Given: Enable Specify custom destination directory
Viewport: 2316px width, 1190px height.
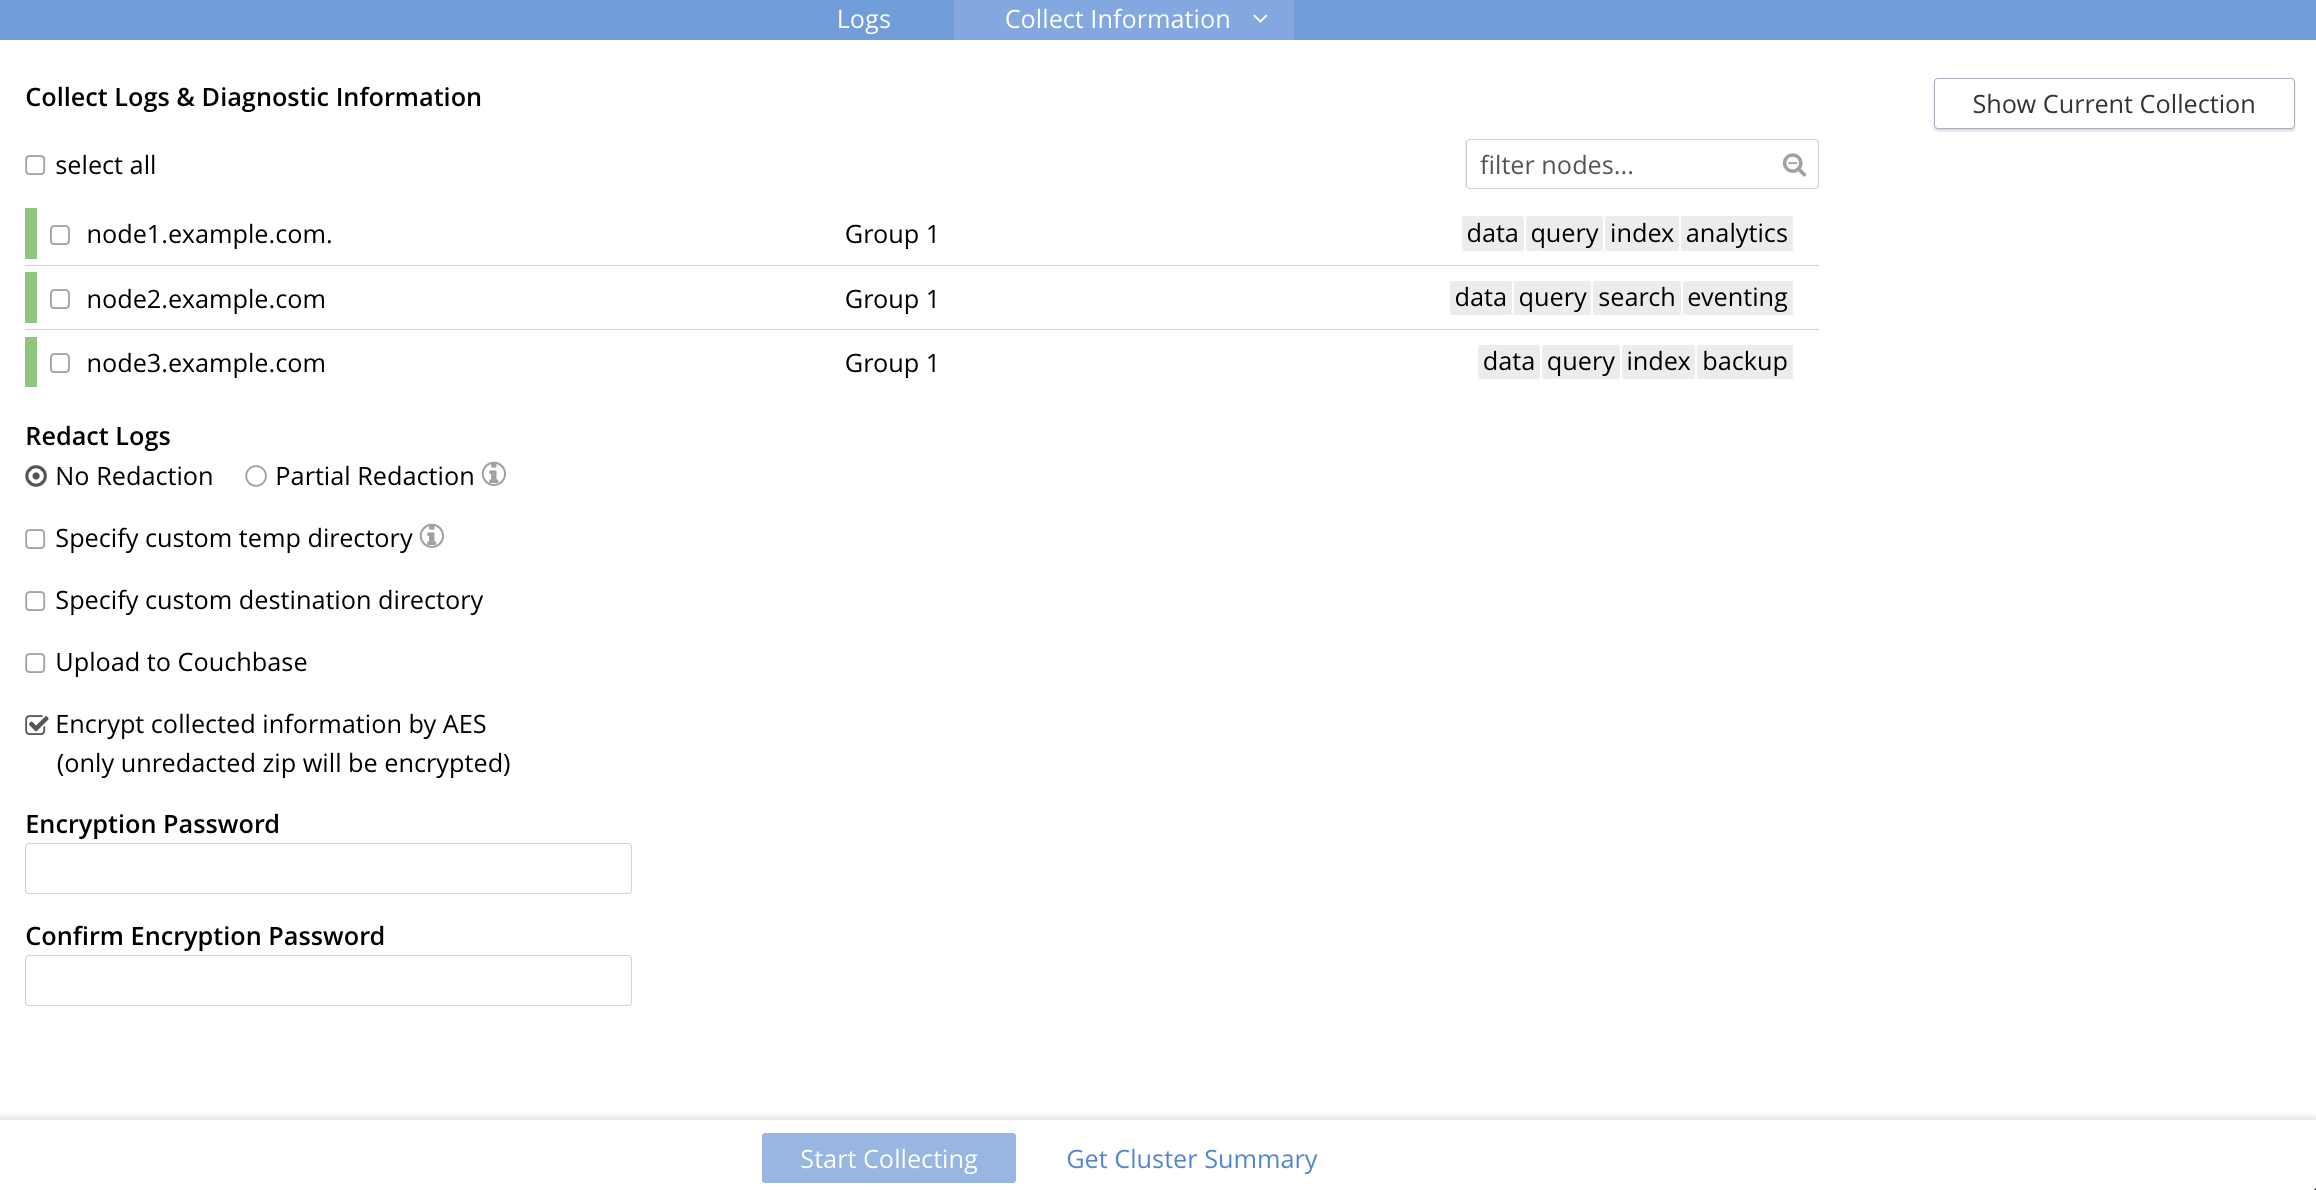Looking at the screenshot, I should 35,601.
